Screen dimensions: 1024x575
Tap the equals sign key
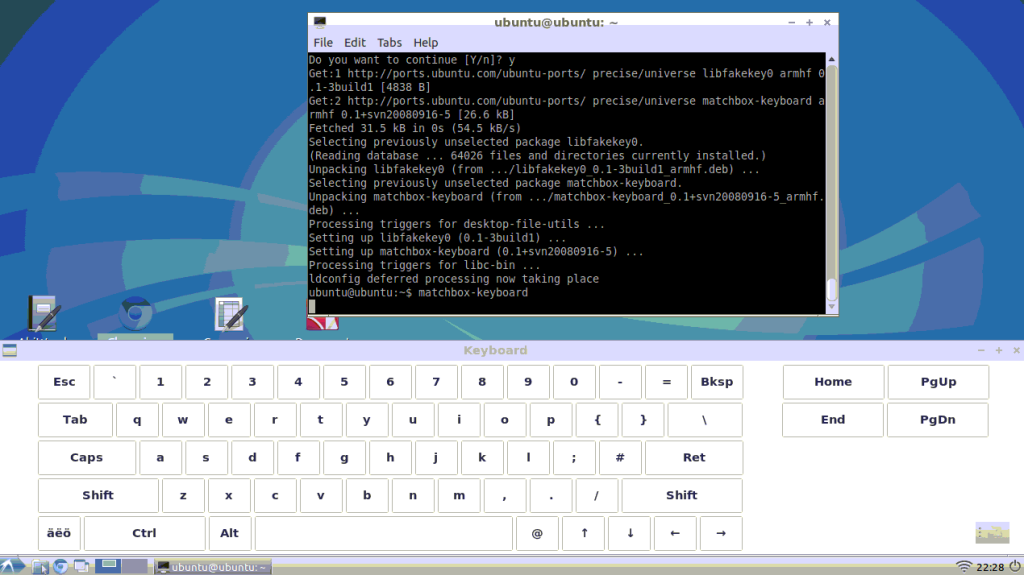[x=666, y=382]
